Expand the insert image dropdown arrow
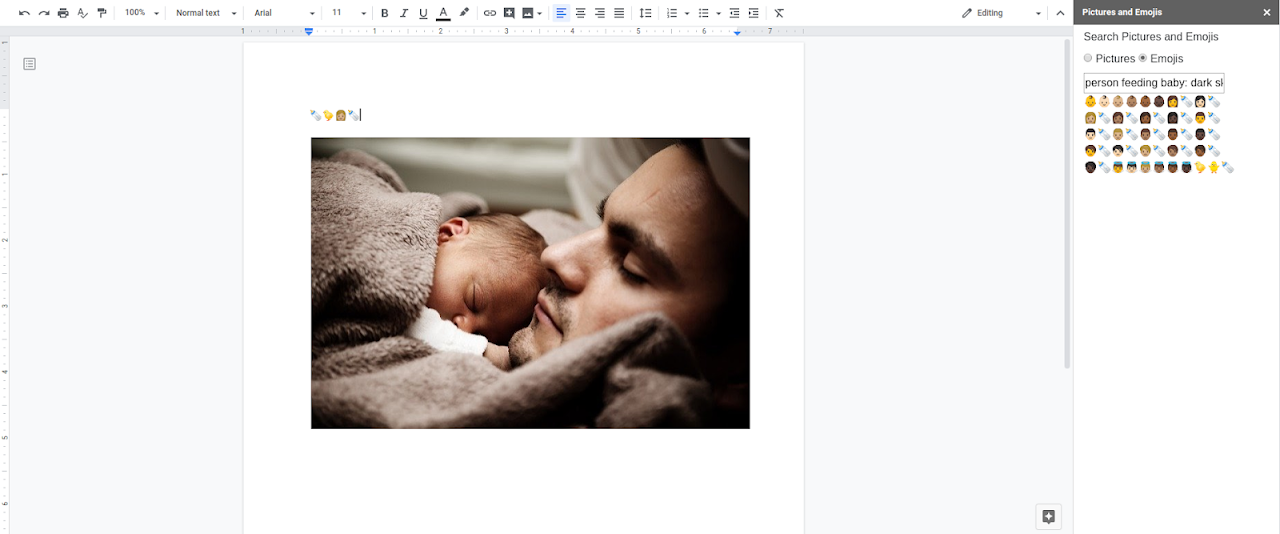 click(540, 13)
